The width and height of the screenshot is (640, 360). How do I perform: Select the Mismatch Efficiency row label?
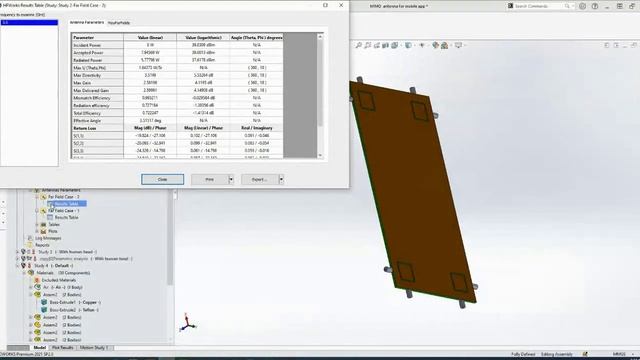click(x=97, y=98)
